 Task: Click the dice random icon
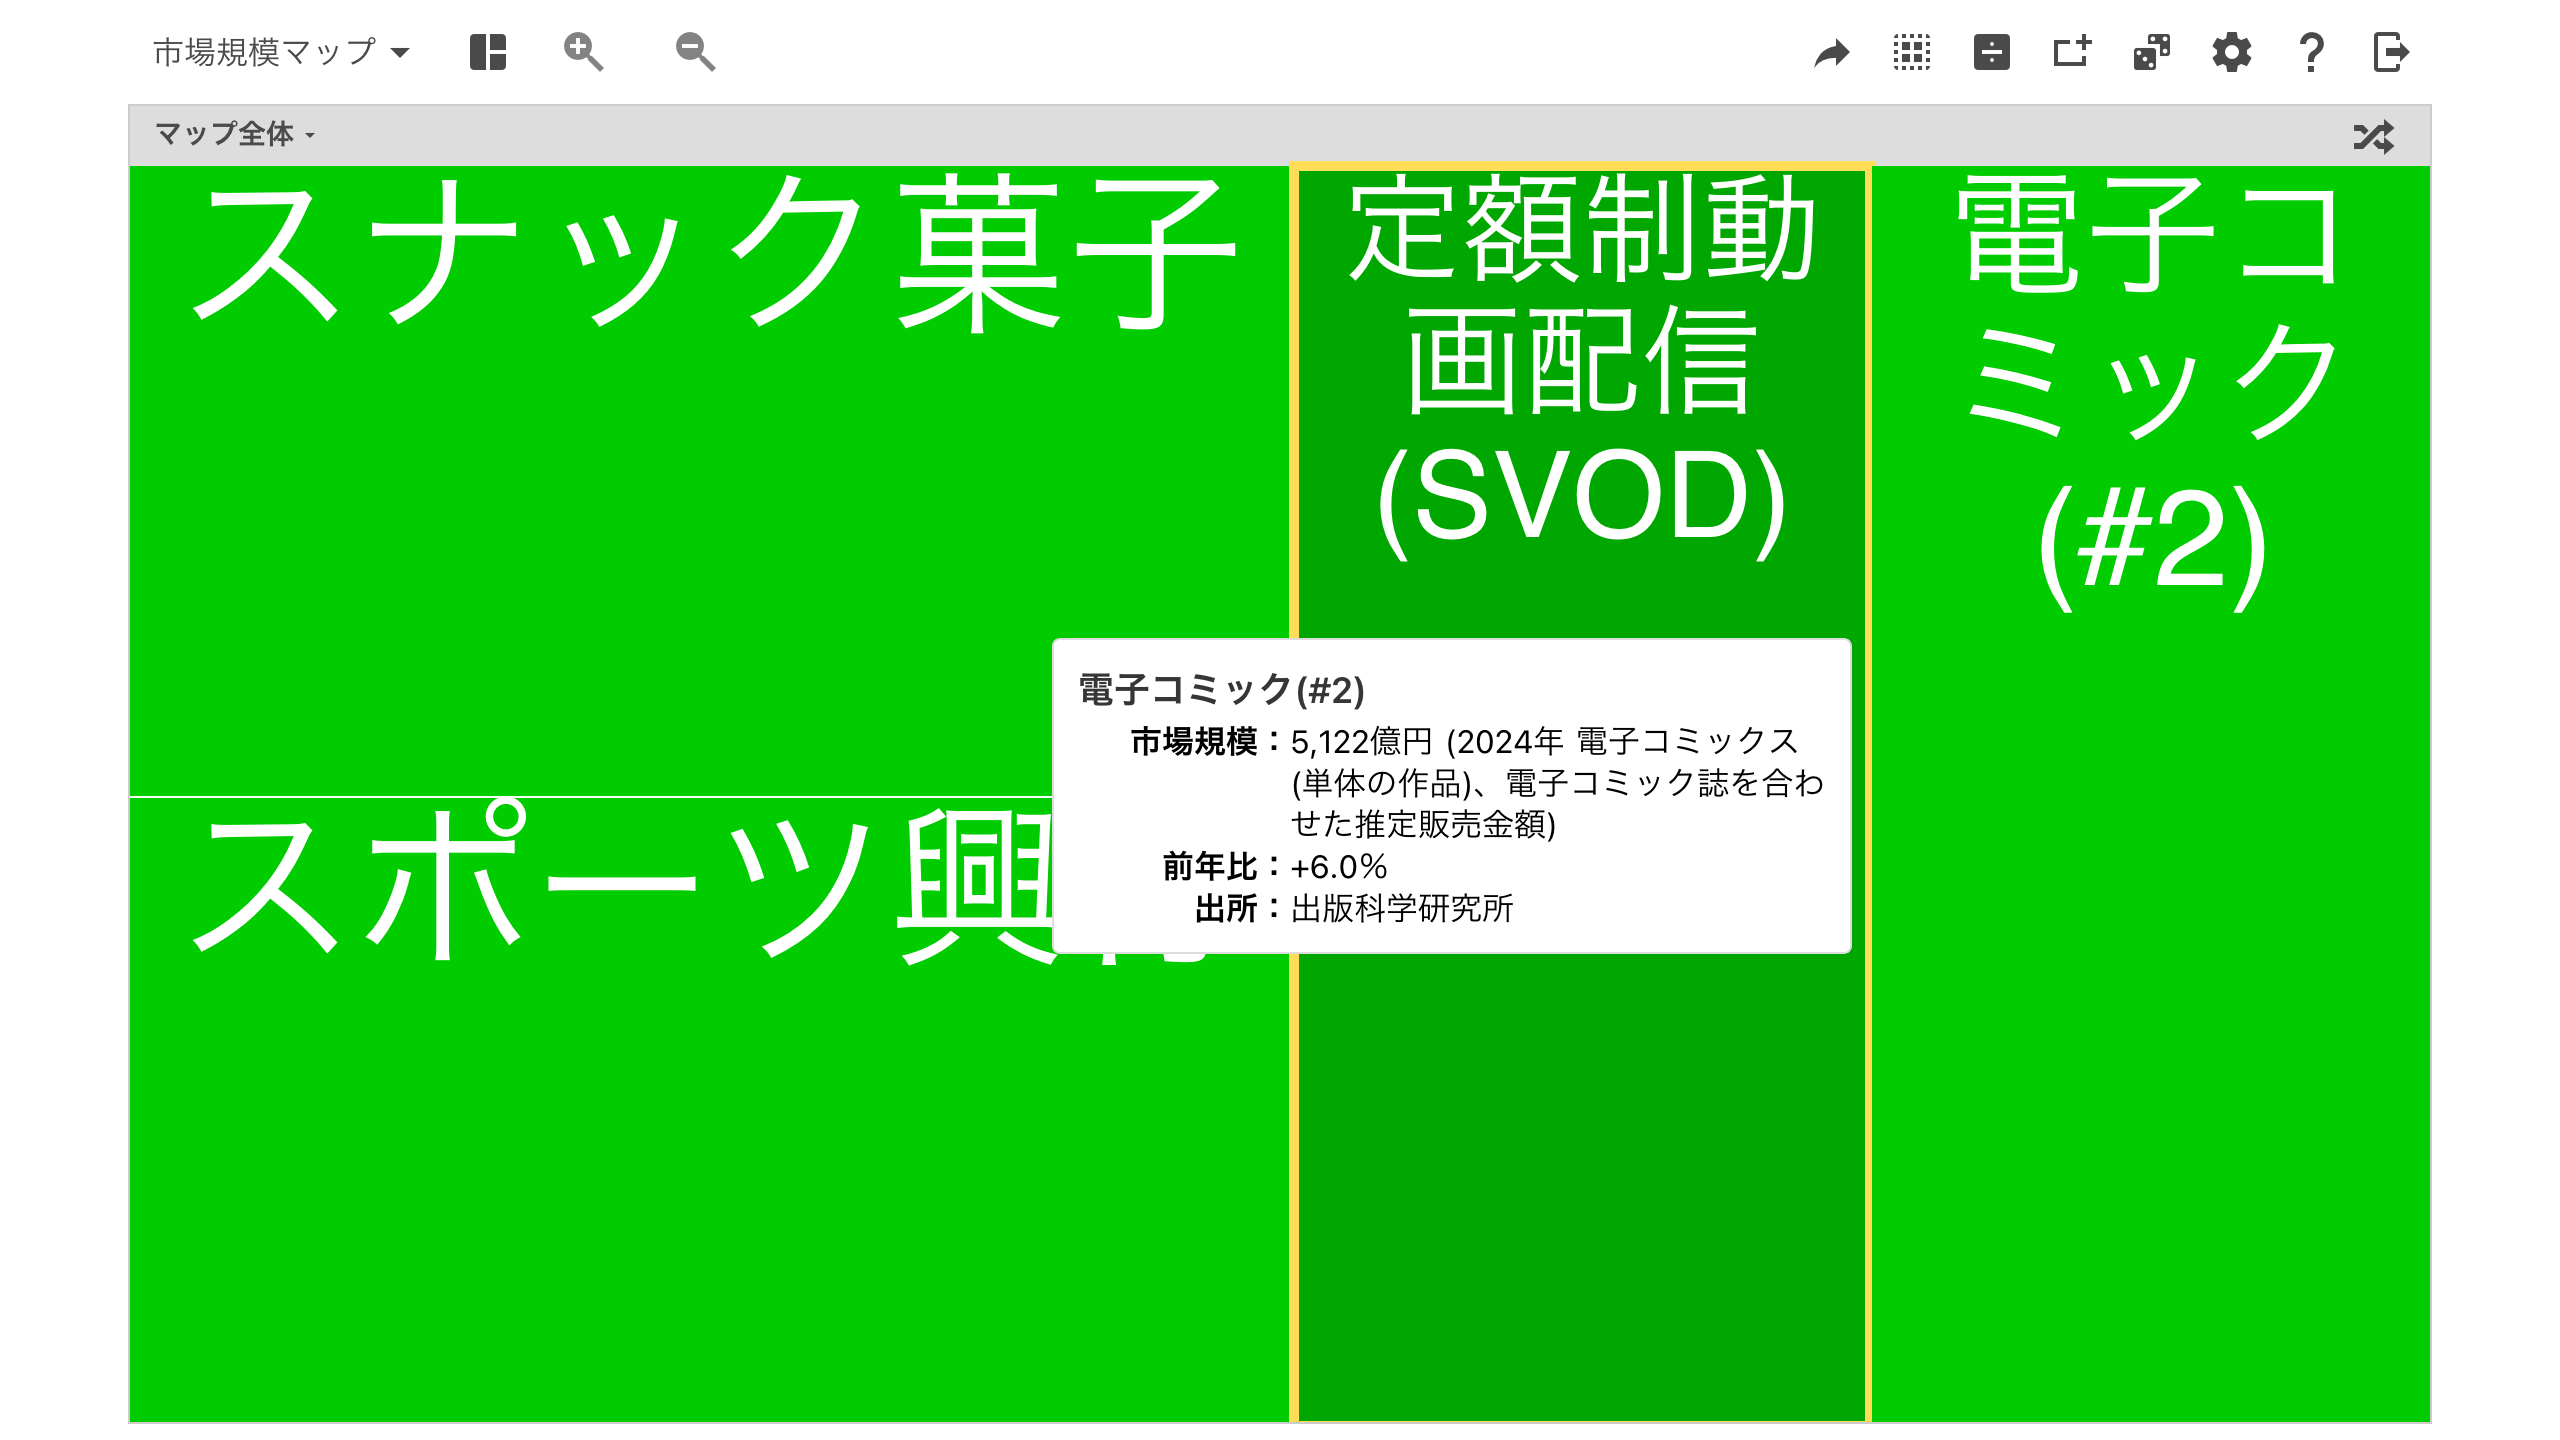pyautogui.click(x=2152, y=52)
